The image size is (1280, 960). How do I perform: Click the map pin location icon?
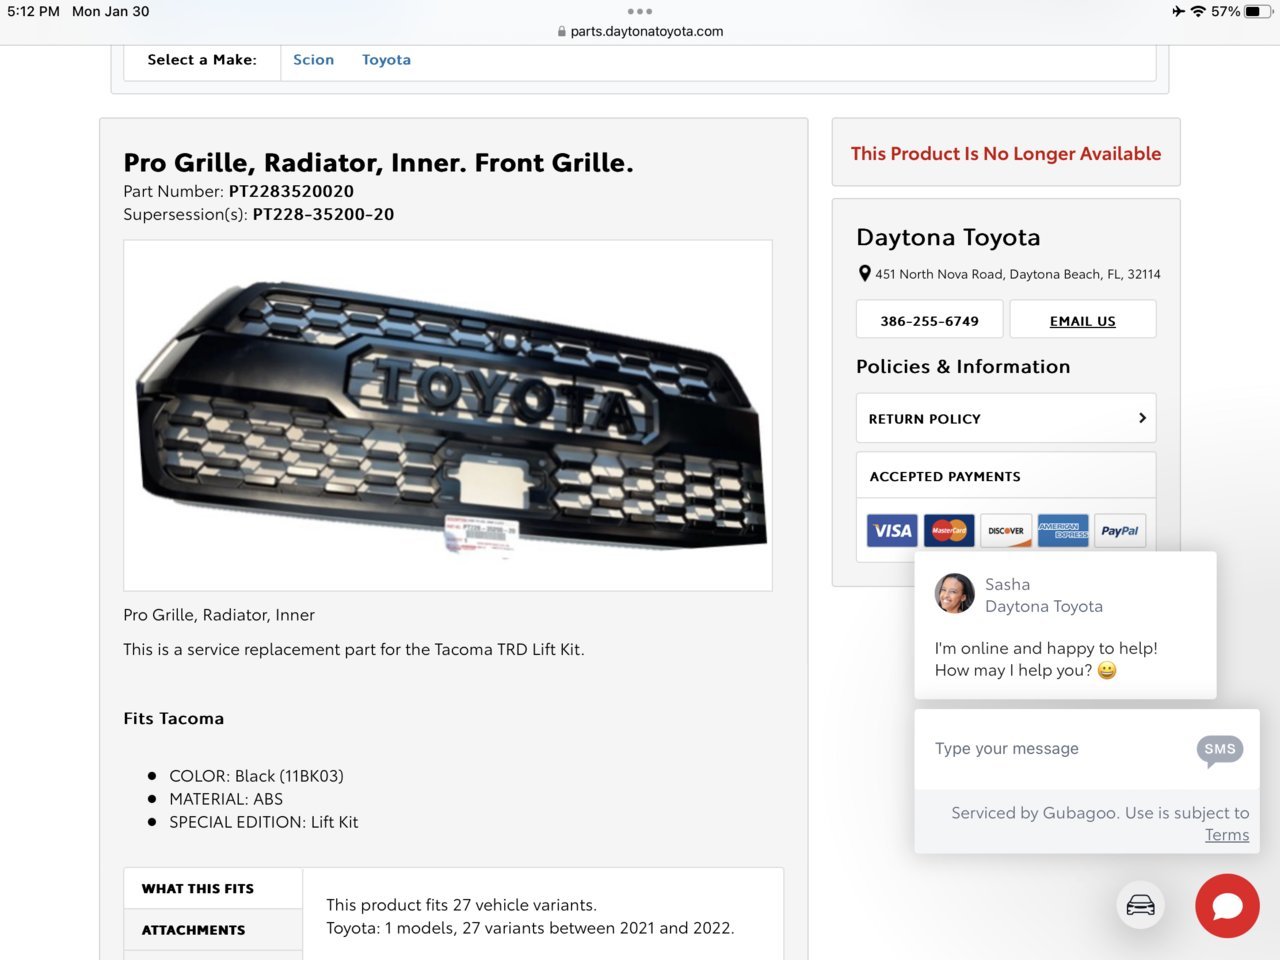coord(865,274)
